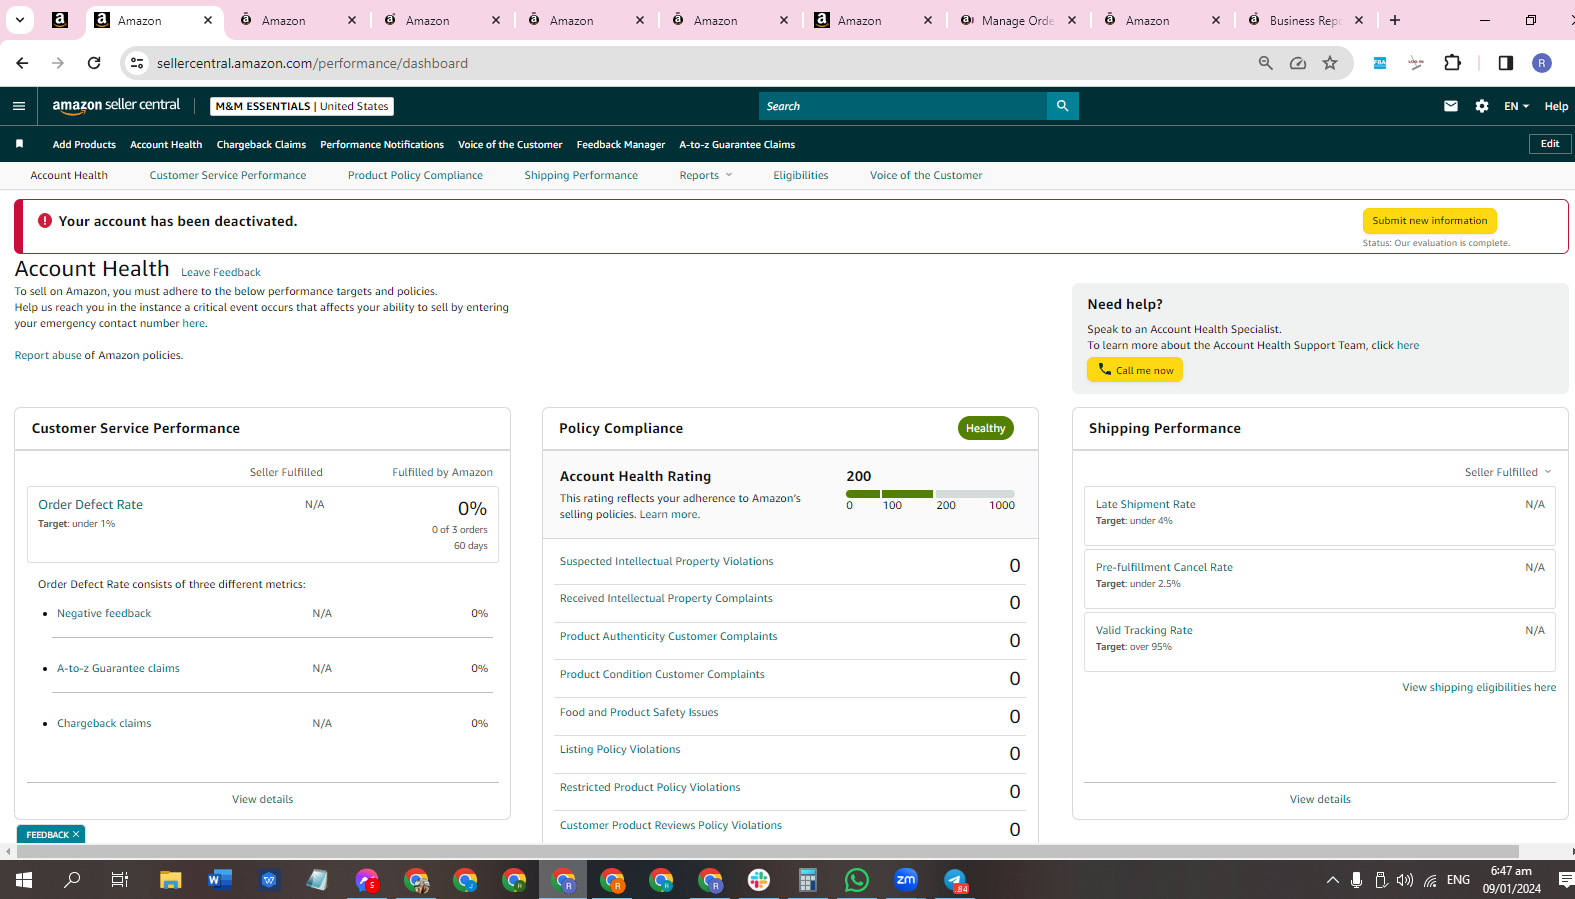Click the Order Defect Rate link
Screen dimensions: 1575x899
tap(90, 505)
